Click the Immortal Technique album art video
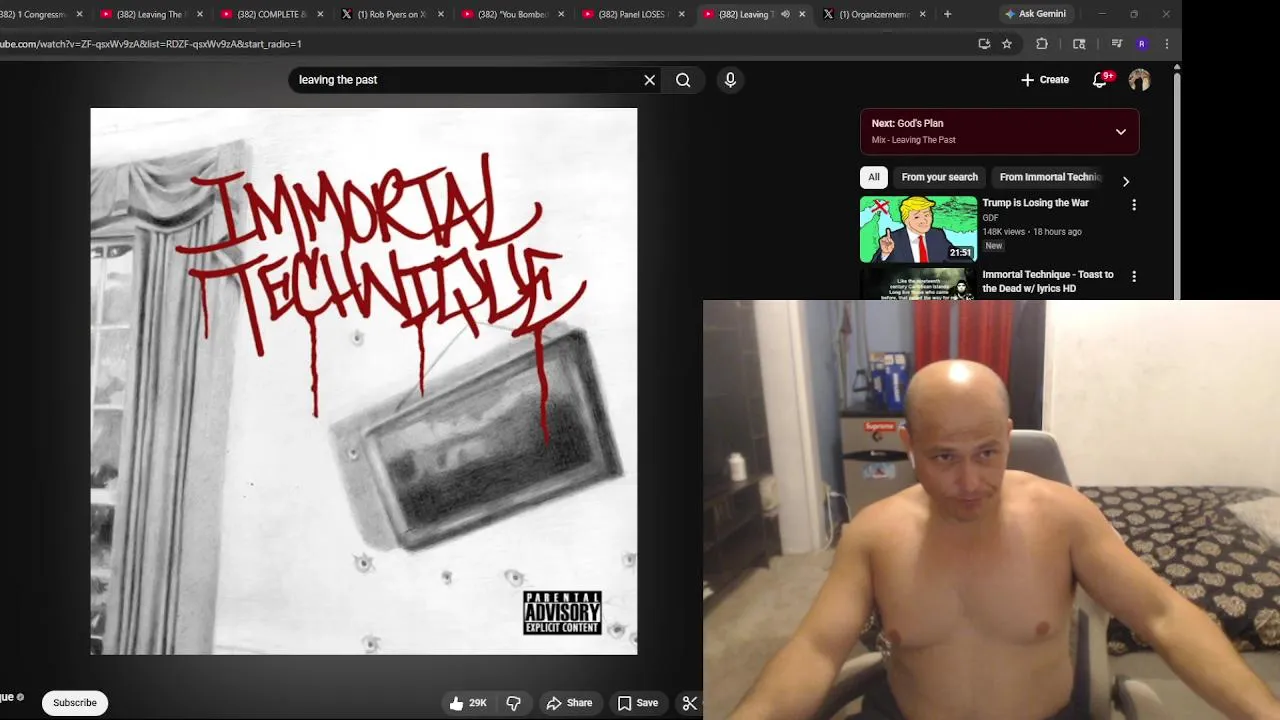Image resolution: width=1280 pixels, height=720 pixels. [x=364, y=381]
